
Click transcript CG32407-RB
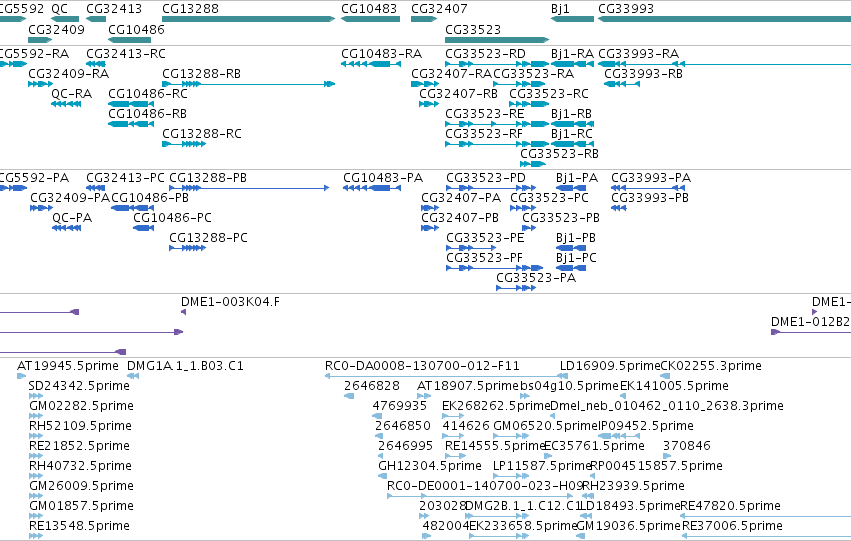429,104
